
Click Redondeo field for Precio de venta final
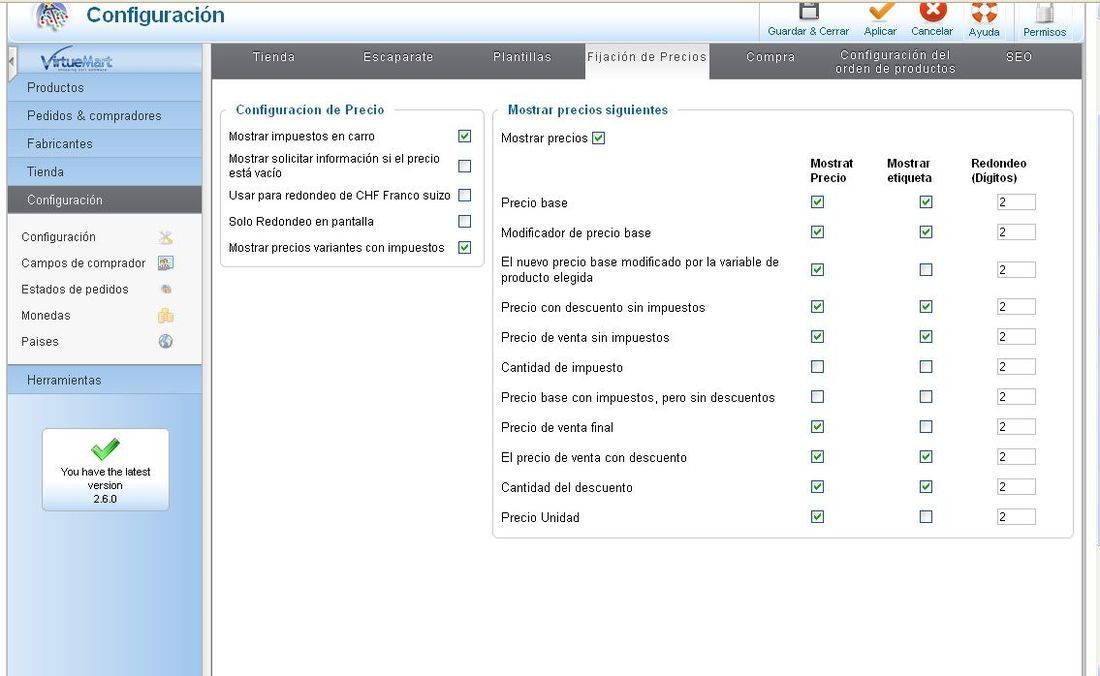point(1016,426)
